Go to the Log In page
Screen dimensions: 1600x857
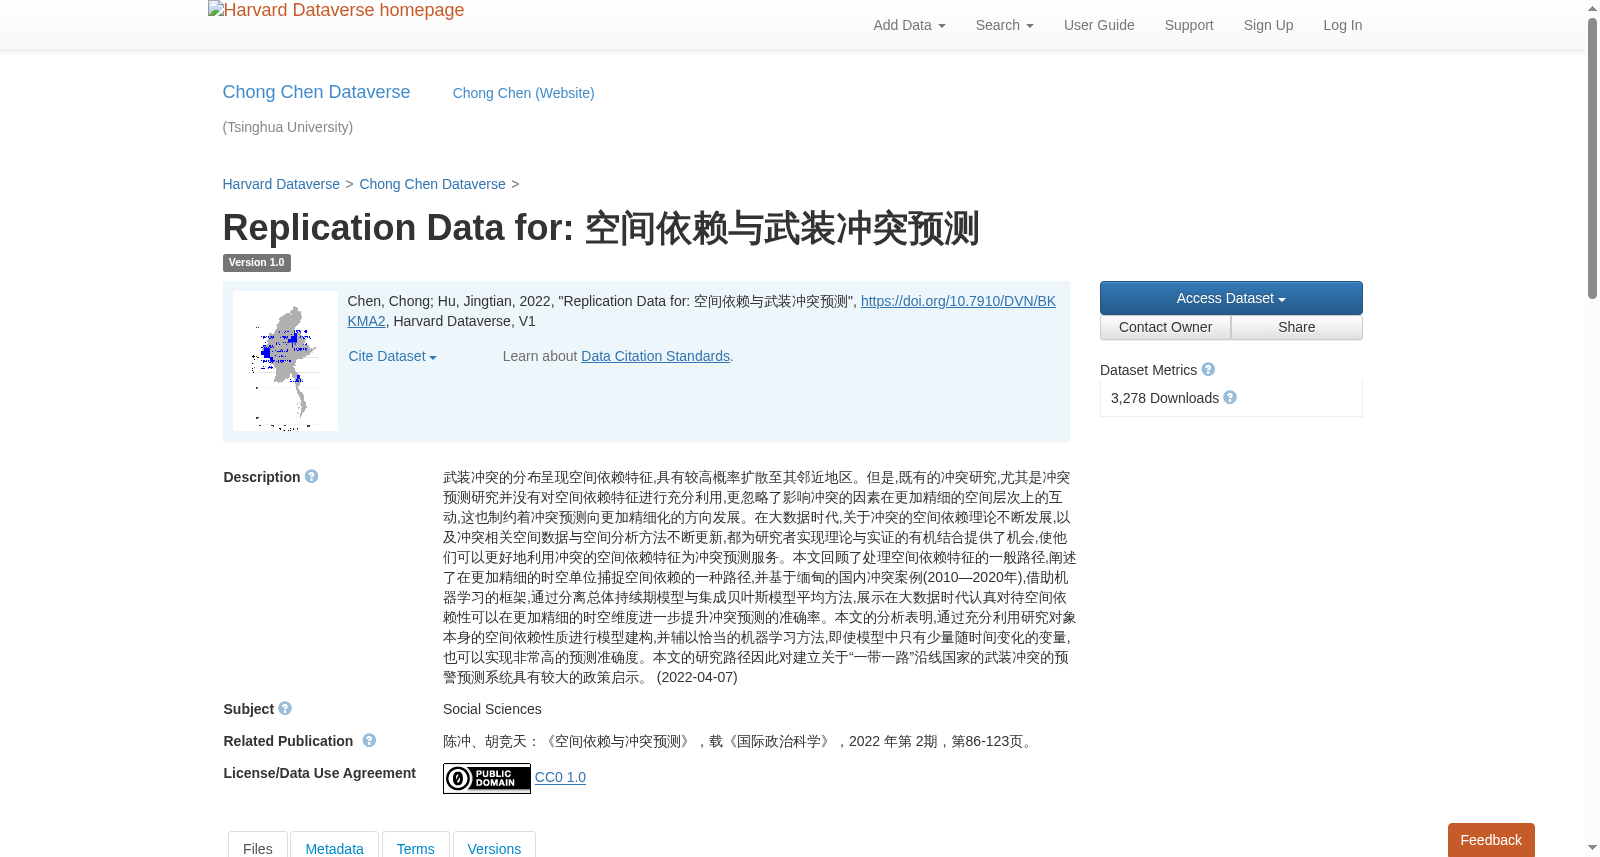point(1342,25)
